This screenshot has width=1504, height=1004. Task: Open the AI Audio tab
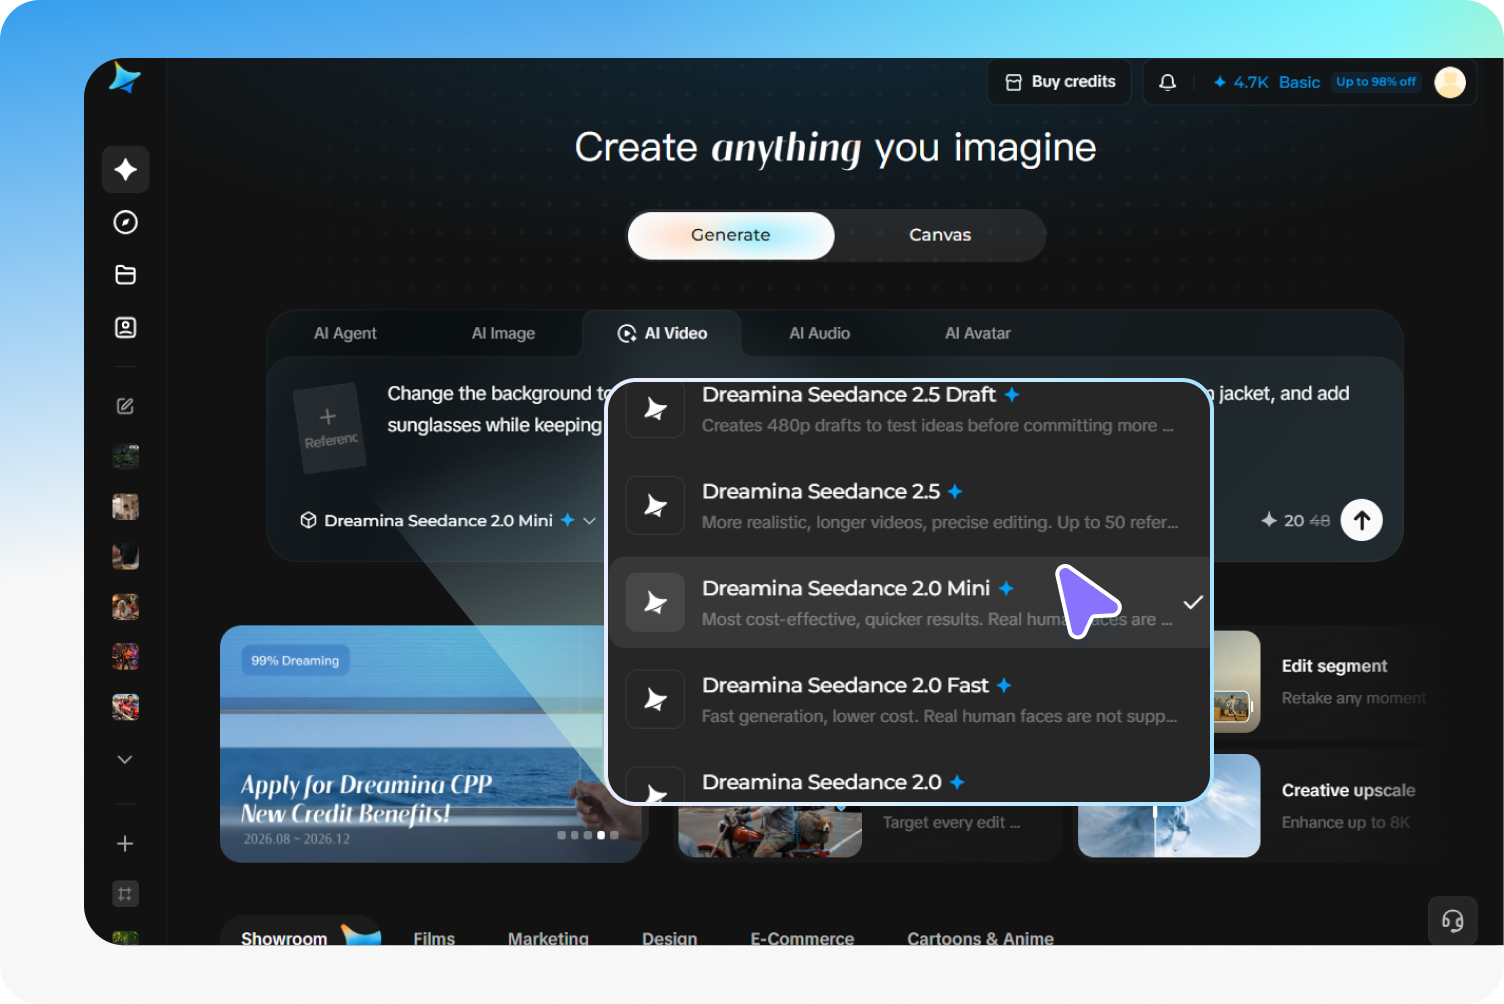click(820, 333)
